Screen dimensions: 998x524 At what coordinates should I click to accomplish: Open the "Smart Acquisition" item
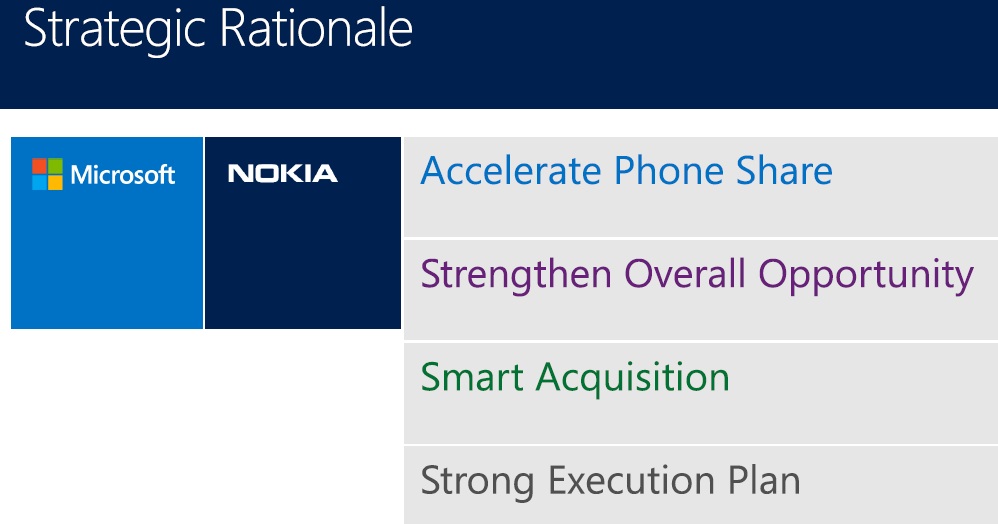pos(575,377)
